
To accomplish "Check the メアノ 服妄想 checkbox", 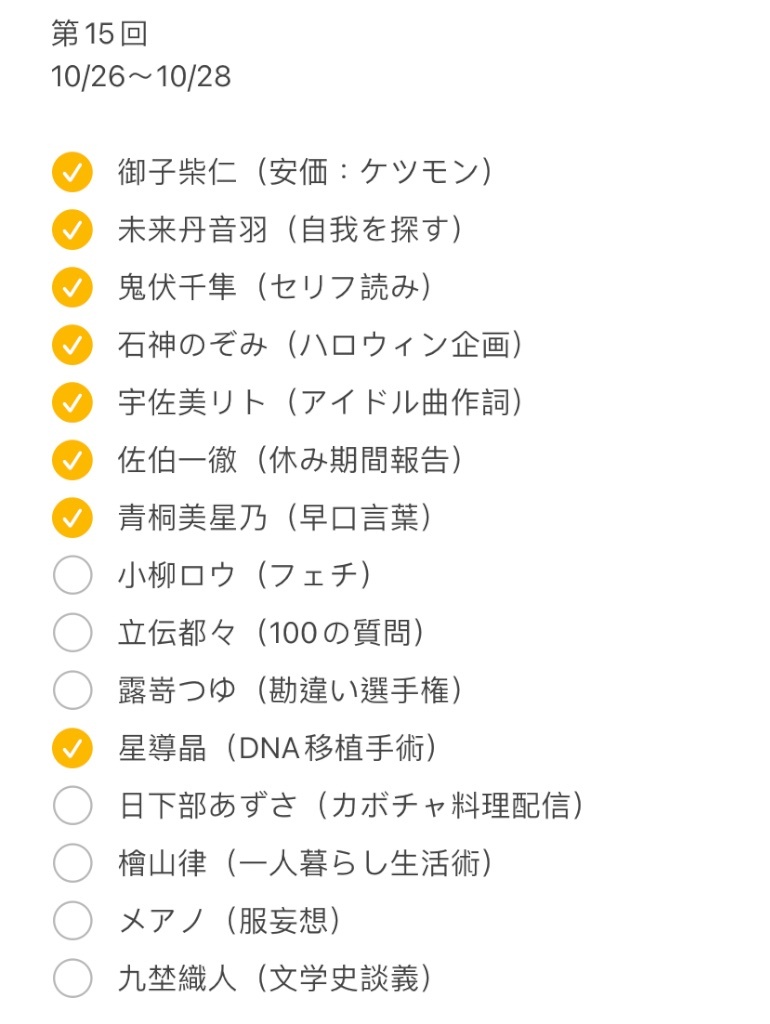I will (x=72, y=920).
